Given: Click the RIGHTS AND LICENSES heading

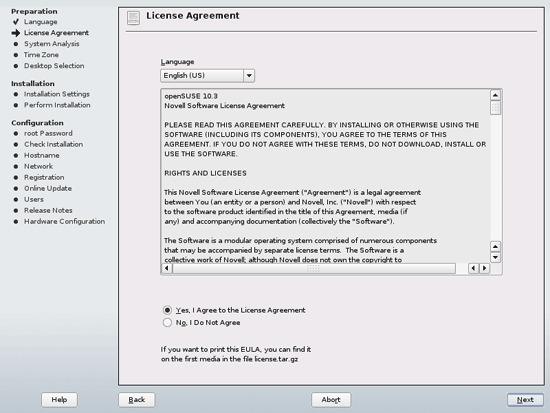Looking at the screenshot, I should click(206, 173).
